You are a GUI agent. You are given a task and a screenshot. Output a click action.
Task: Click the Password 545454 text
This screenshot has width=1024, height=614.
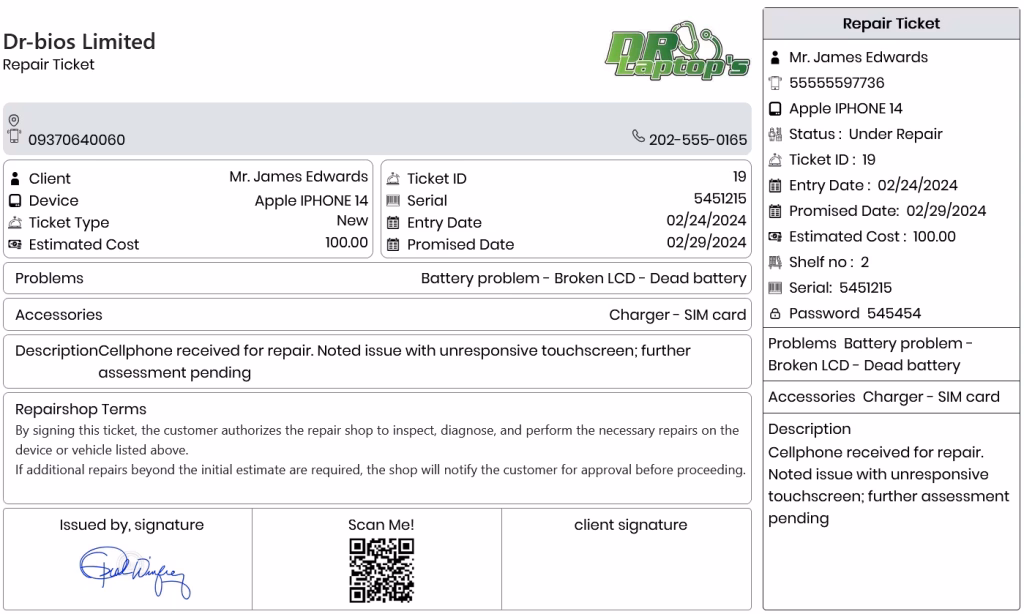[855, 314]
